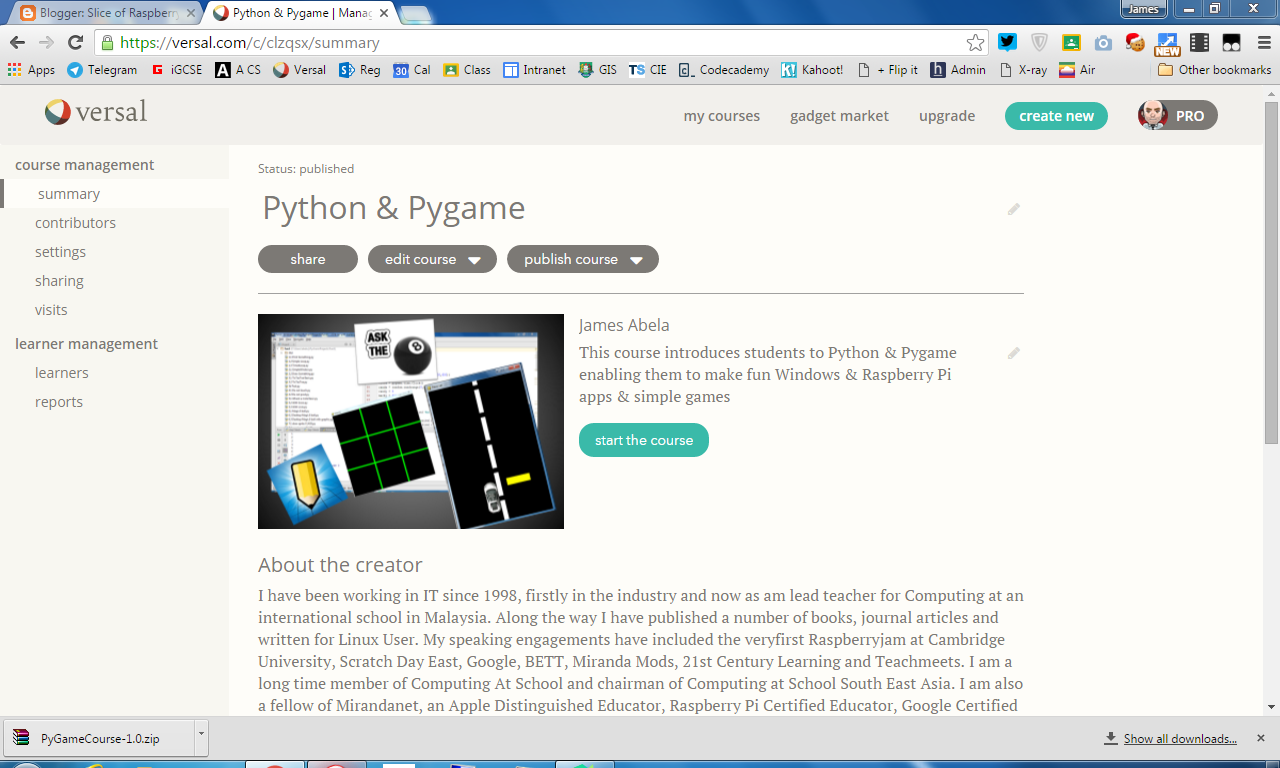Open the GIS bookmark

[598, 70]
